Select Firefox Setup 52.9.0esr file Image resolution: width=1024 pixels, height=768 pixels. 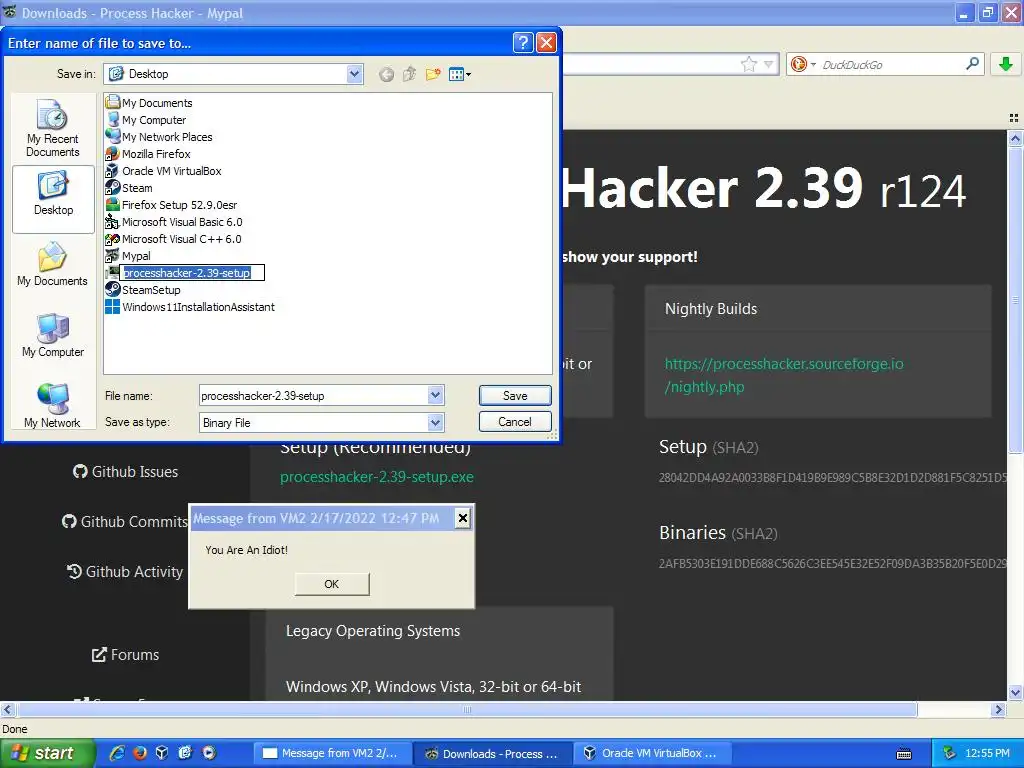pos(172,204)
